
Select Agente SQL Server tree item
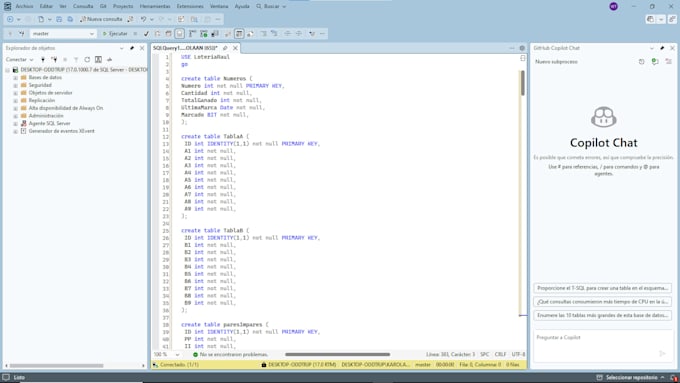tap(49, 123)
